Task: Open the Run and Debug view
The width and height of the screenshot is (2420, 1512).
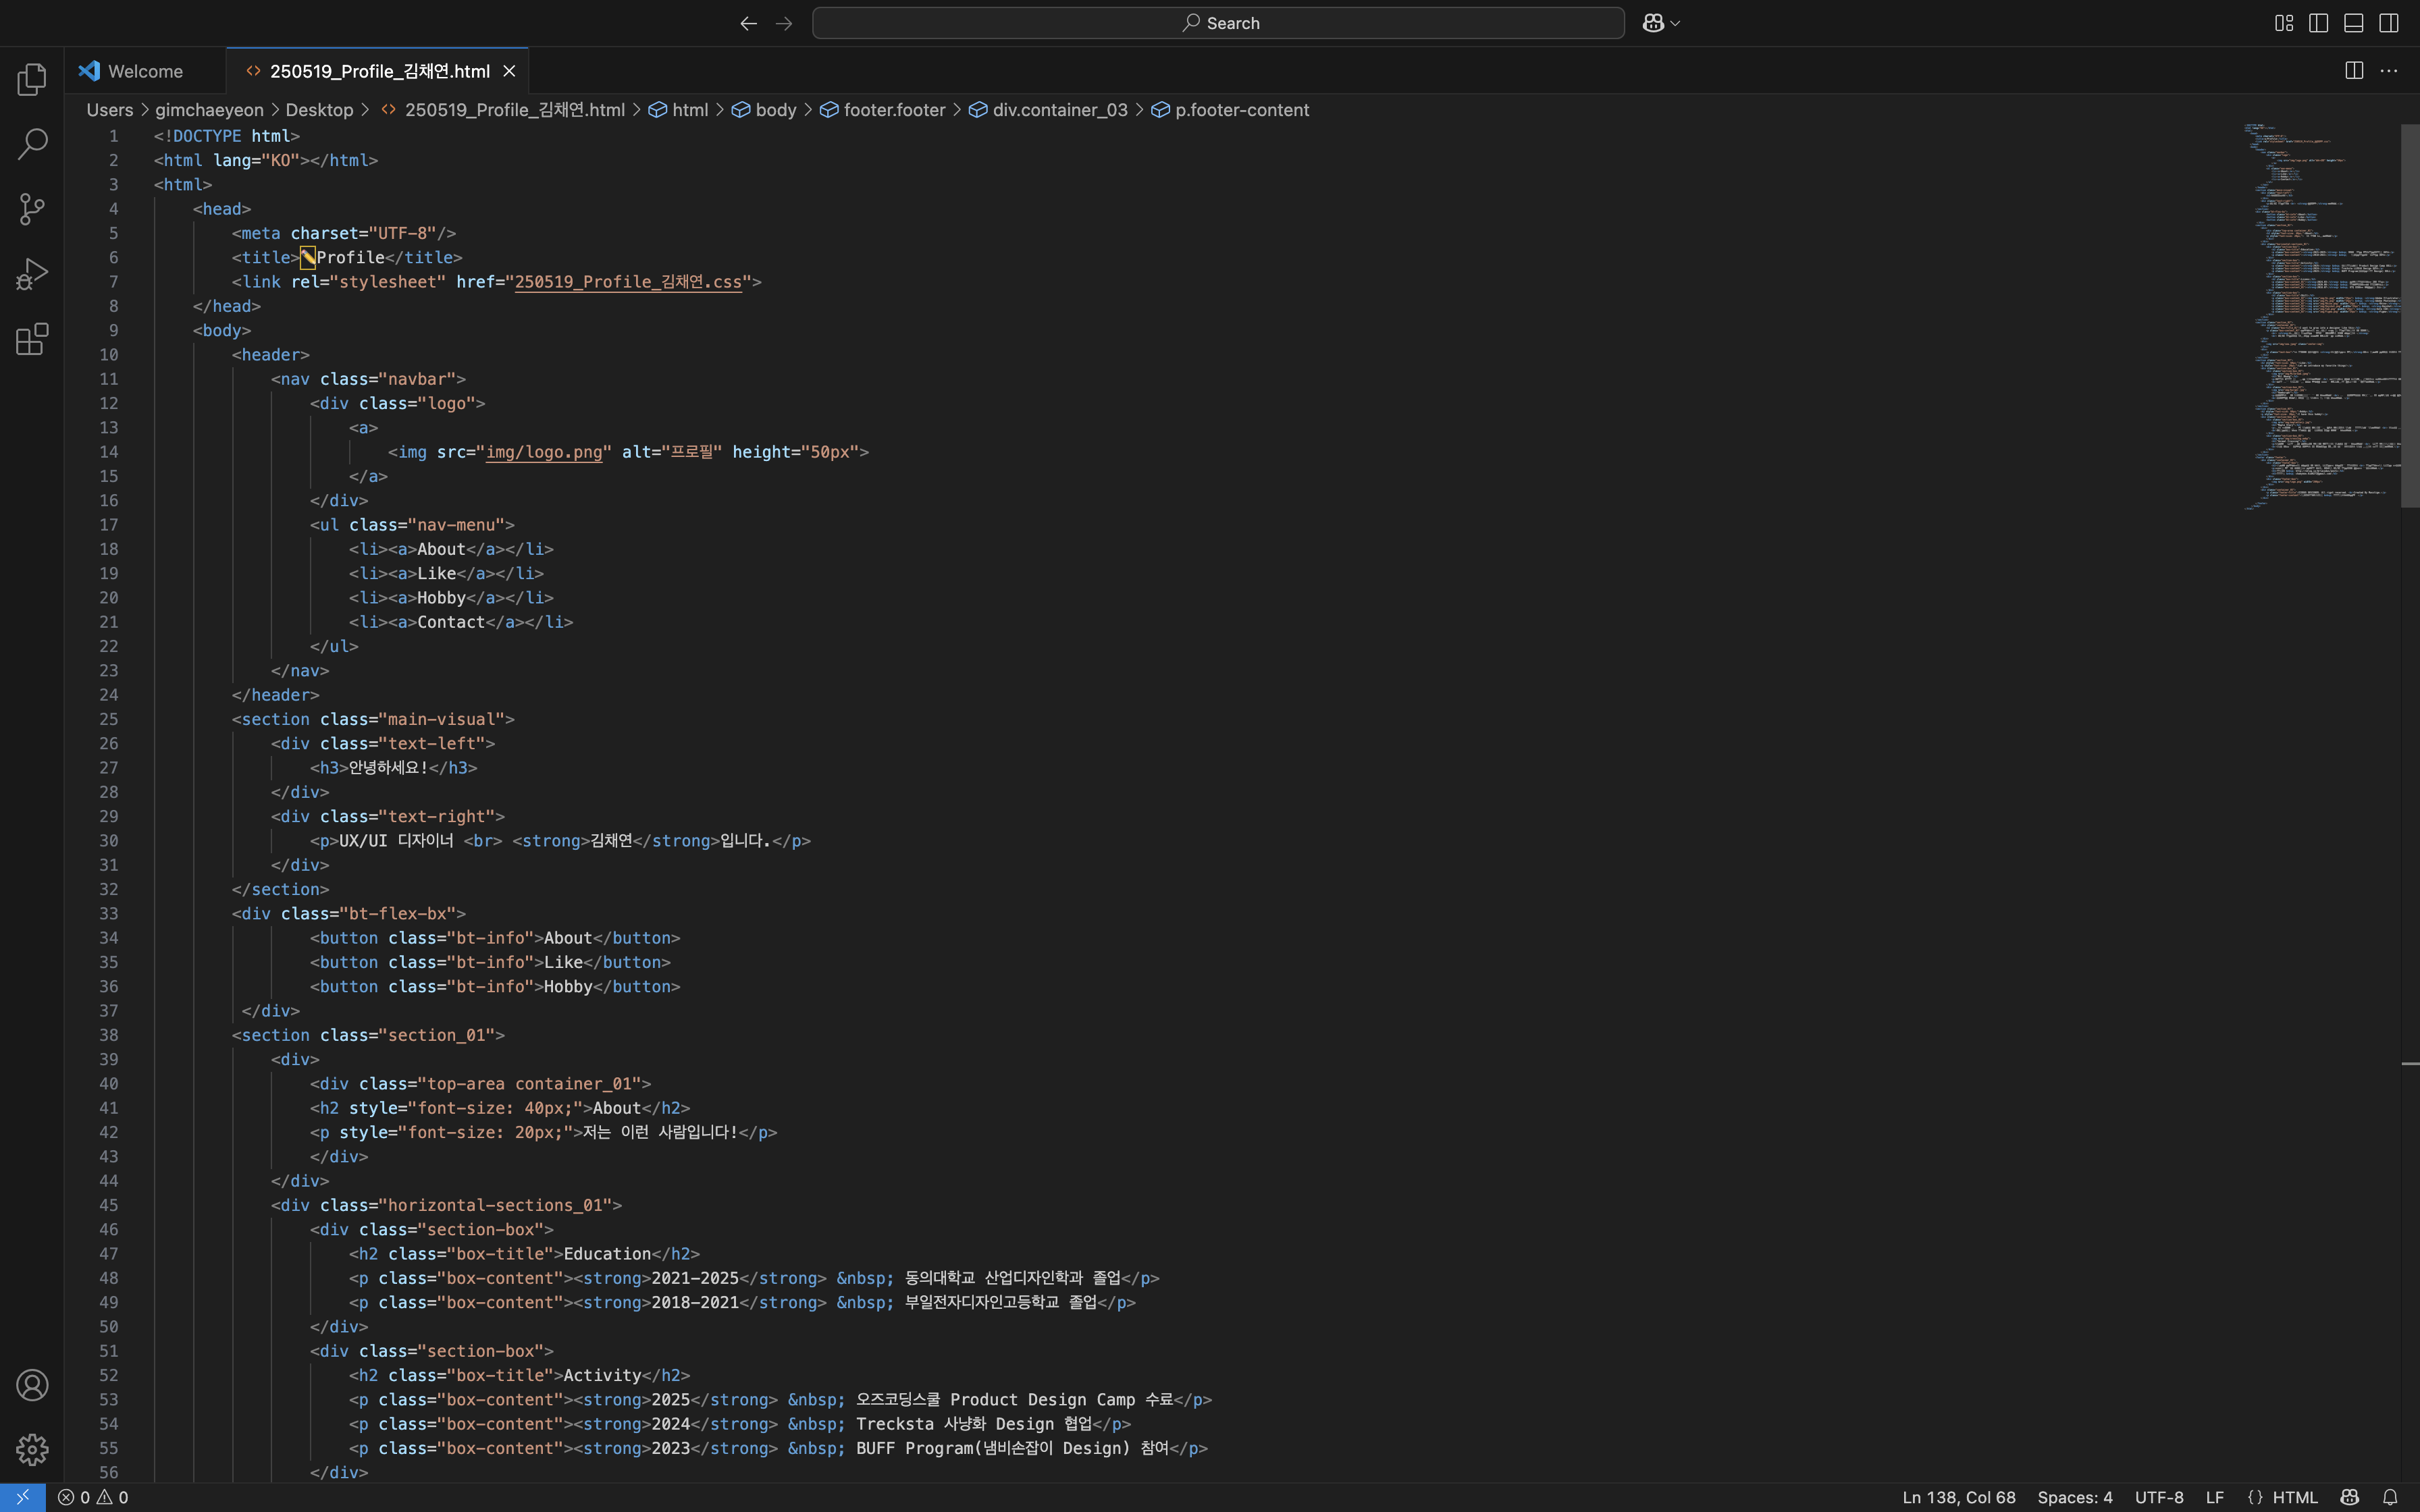Action: pyautogui.click(x=32, y=274)
